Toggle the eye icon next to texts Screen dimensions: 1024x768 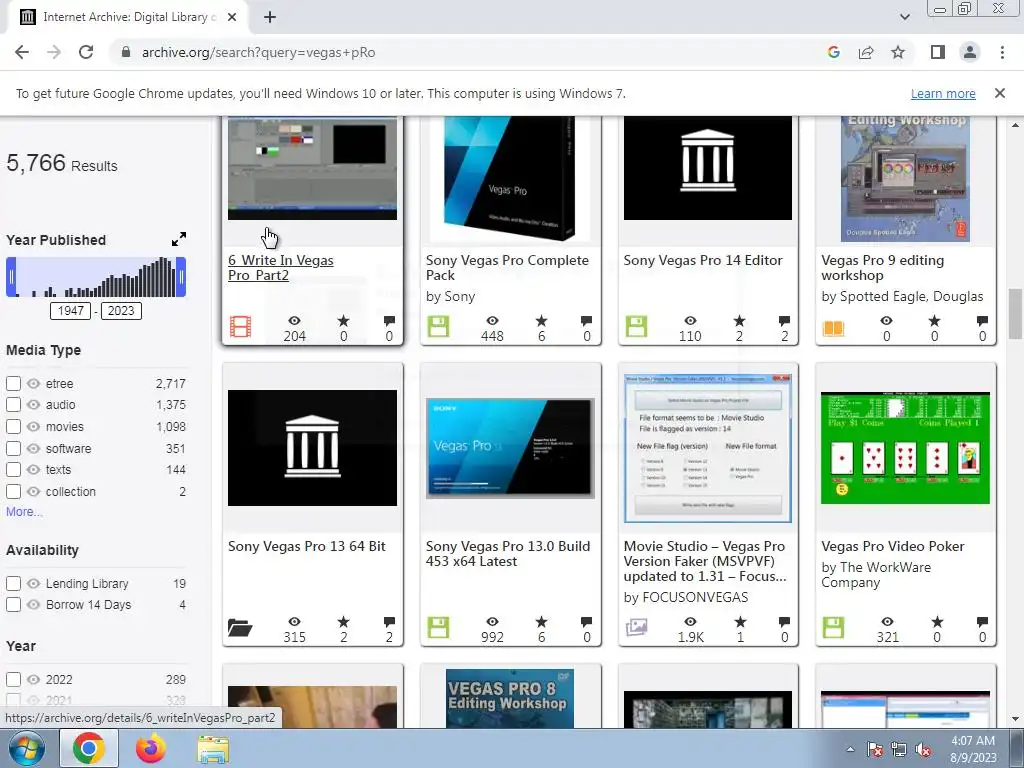point(33,470)
